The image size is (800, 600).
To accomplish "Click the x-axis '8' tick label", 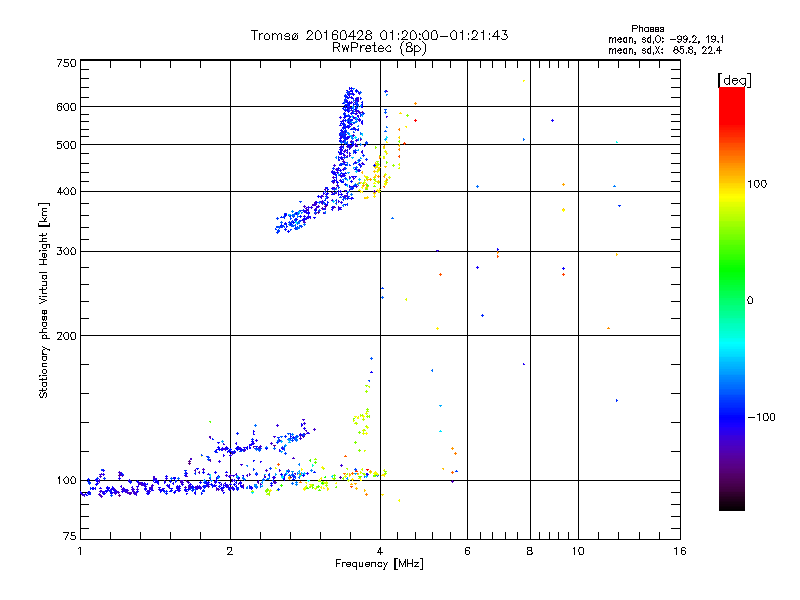I will [530, 551].
